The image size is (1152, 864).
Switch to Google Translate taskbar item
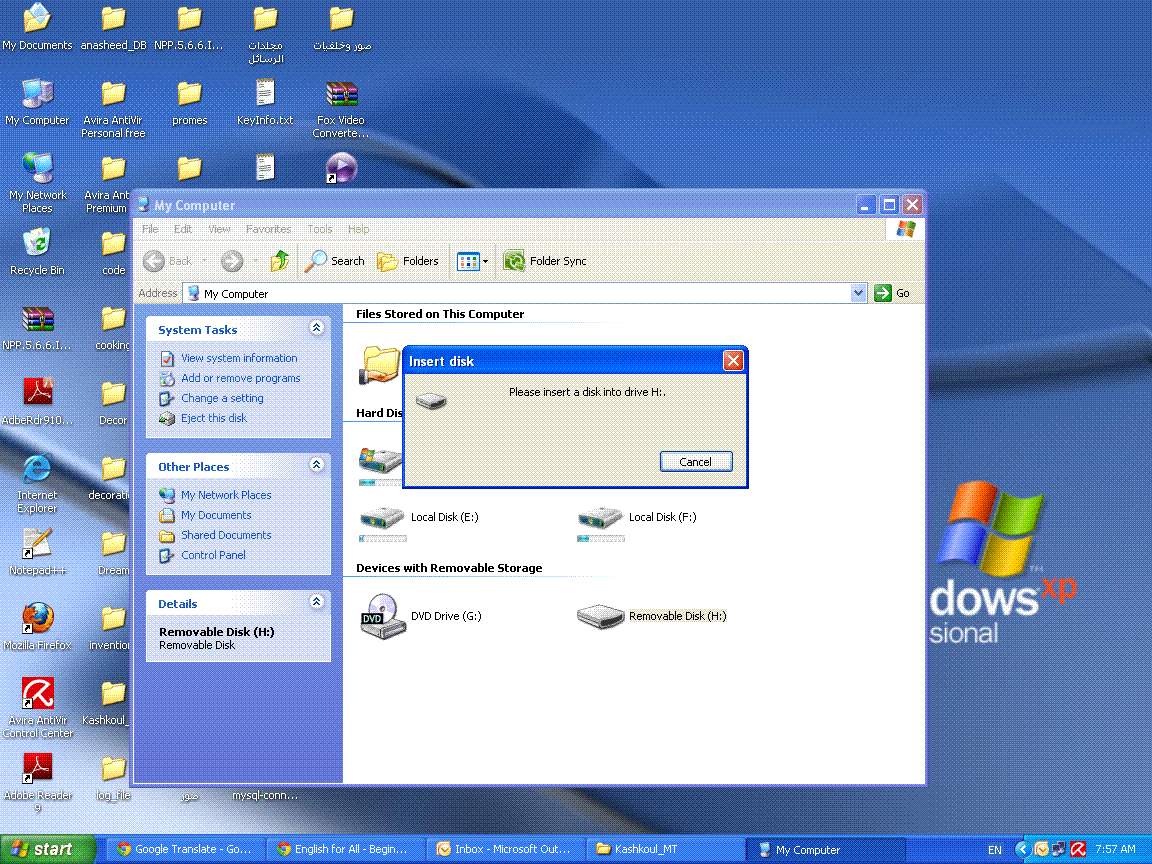pyautogui.click(x=184, y=849)
